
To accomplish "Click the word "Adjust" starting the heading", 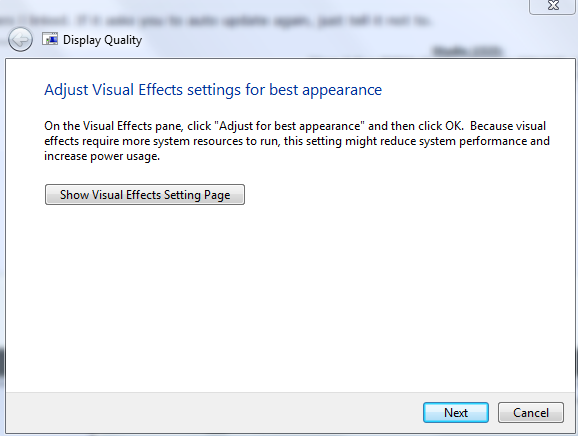I will 66,90.
